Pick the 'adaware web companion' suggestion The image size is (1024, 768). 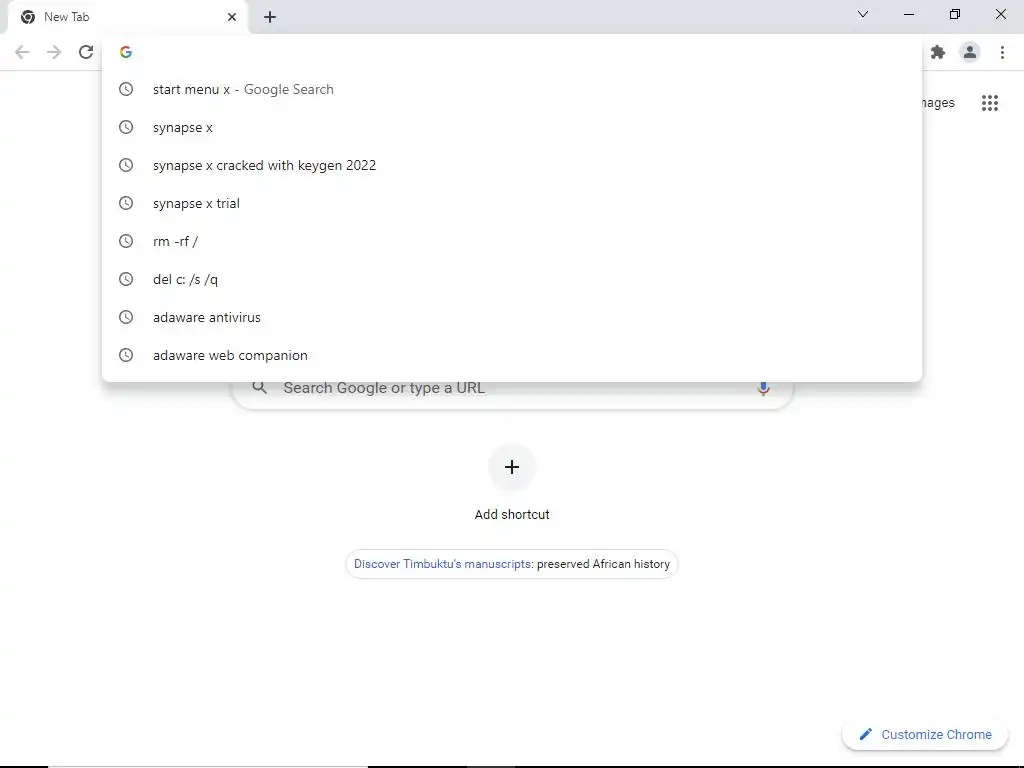512,355
